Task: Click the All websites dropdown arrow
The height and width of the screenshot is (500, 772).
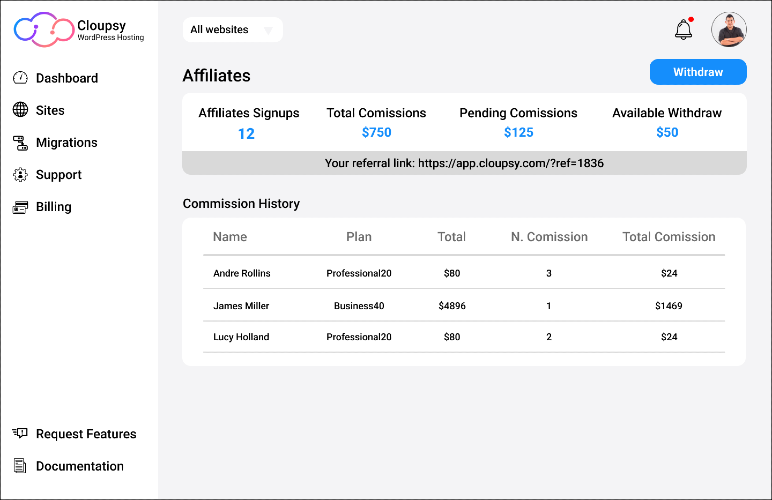Action: pyautogui.click(x=268, y=31)
